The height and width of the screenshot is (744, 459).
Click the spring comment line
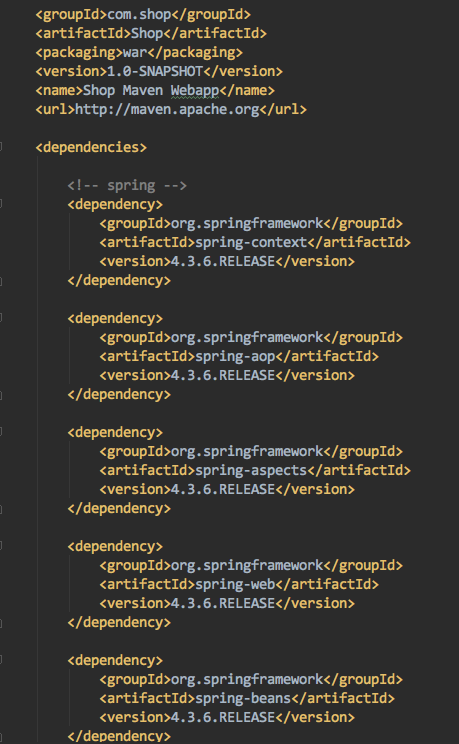tap(127, 185)
